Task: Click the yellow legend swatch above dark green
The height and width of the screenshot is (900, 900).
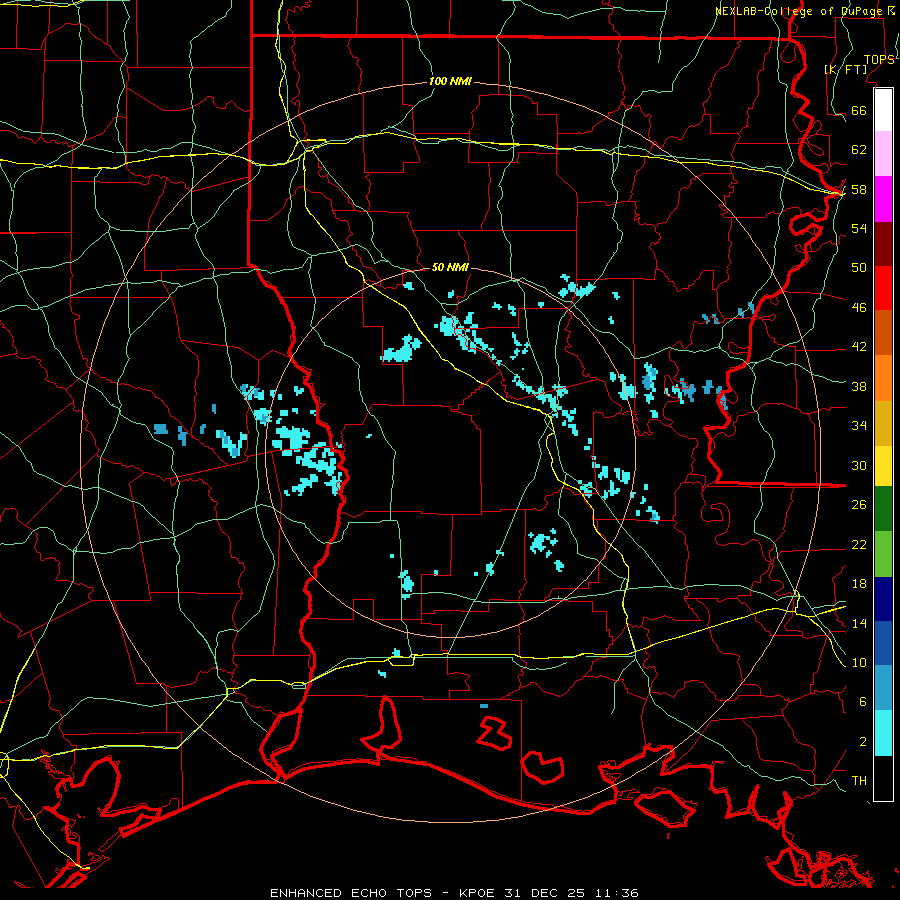Action: (883, 466)
